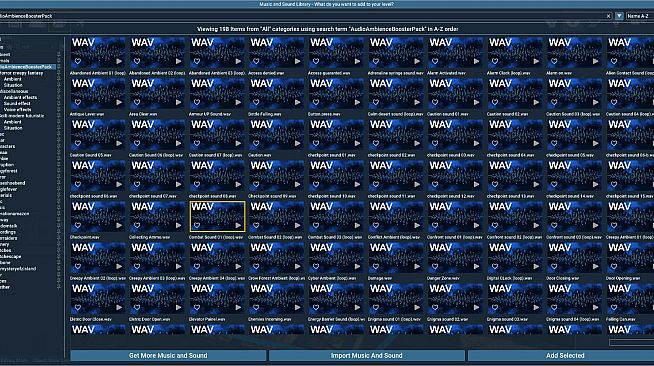Image resolution: width=654 pixels, height=366 pixels.
Task: Play Elevator Painel.wav preview
Action: click(x=238, y=308)
